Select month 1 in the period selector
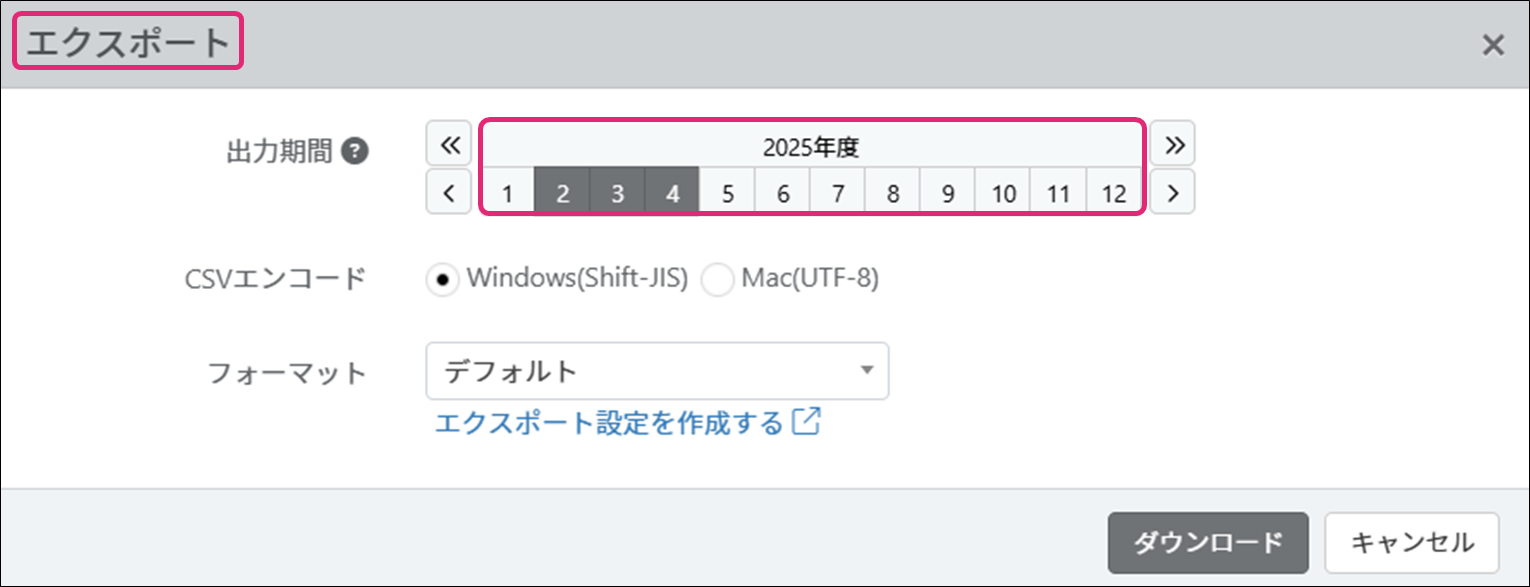The width and height of the screenshot is (1530, 587). coord(508,193)
